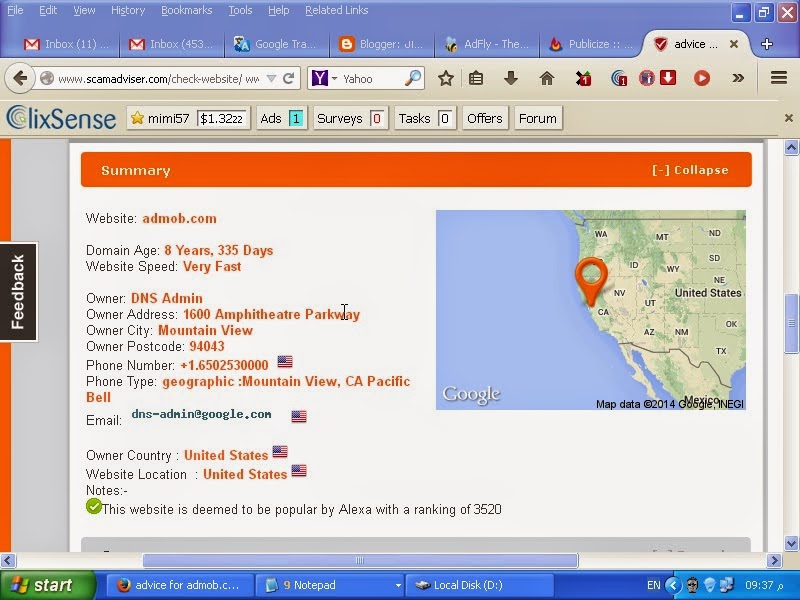The width and height of the screenshot is (800, 600).
Task: Click the ClixSense spiral toolbar extension icon
Action: 619,78
